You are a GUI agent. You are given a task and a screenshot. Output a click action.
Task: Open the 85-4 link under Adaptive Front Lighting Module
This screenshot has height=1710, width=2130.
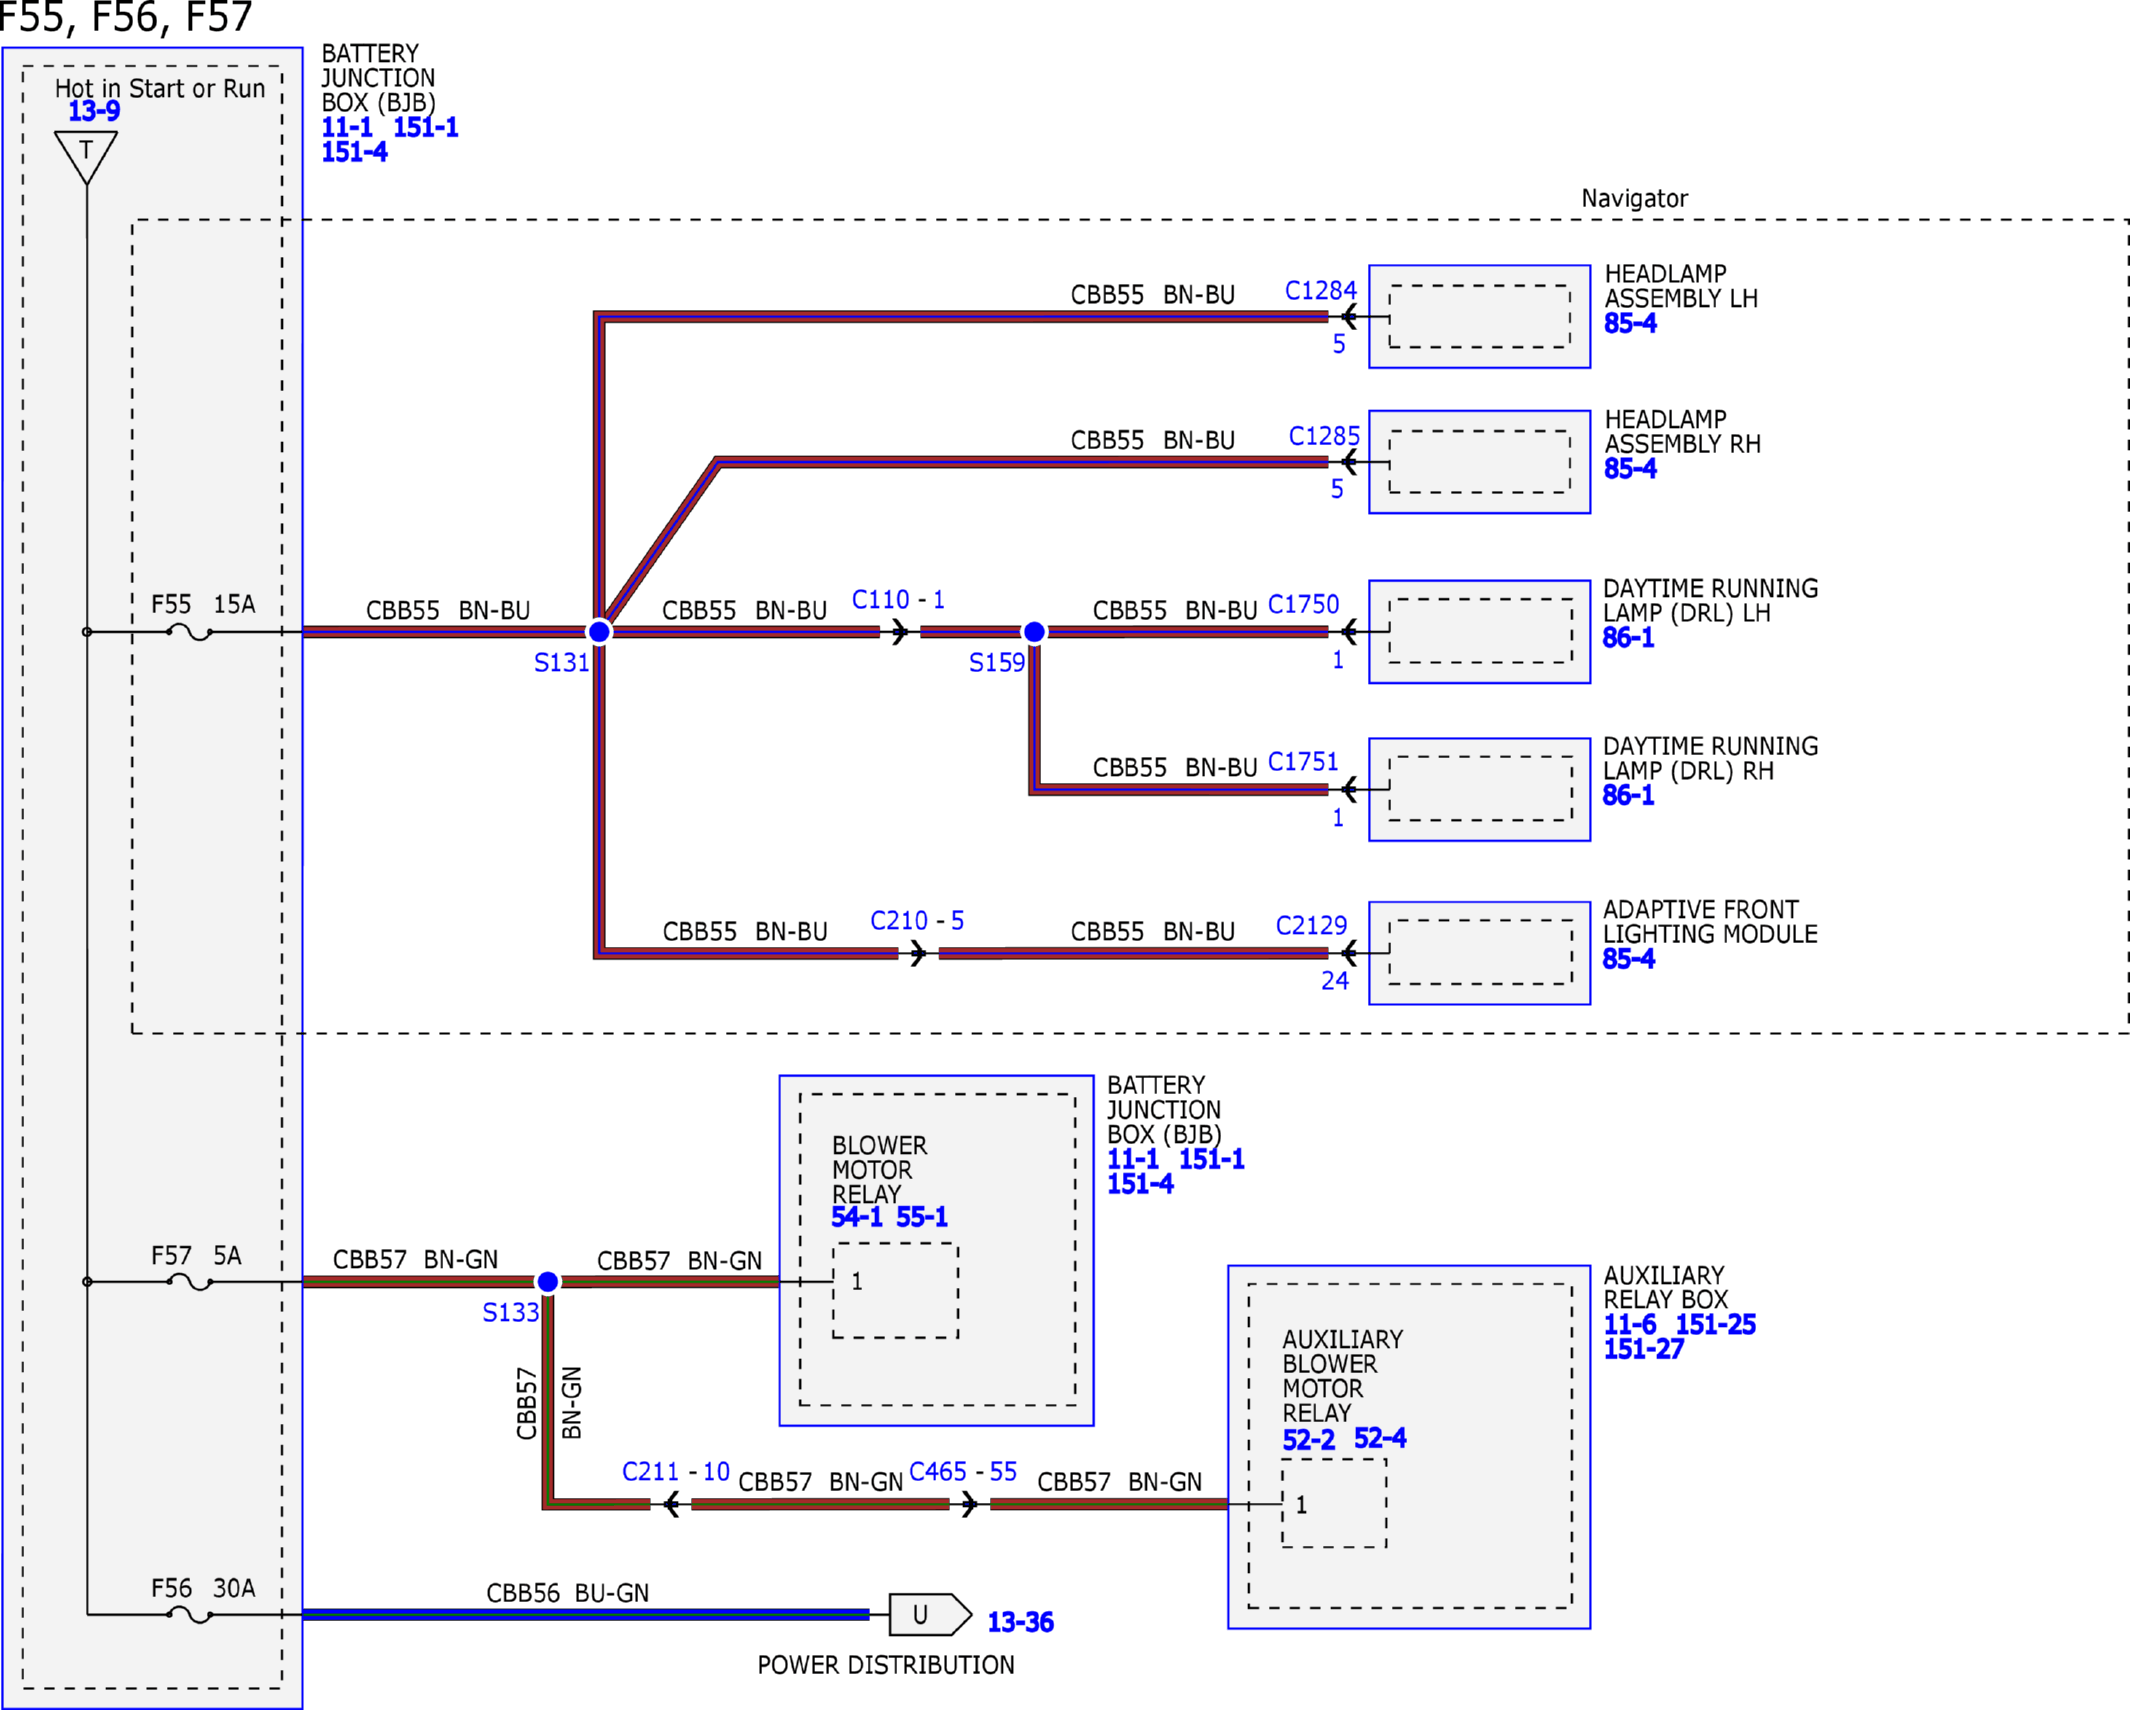pyautogui.click(x=1628, y=959)
